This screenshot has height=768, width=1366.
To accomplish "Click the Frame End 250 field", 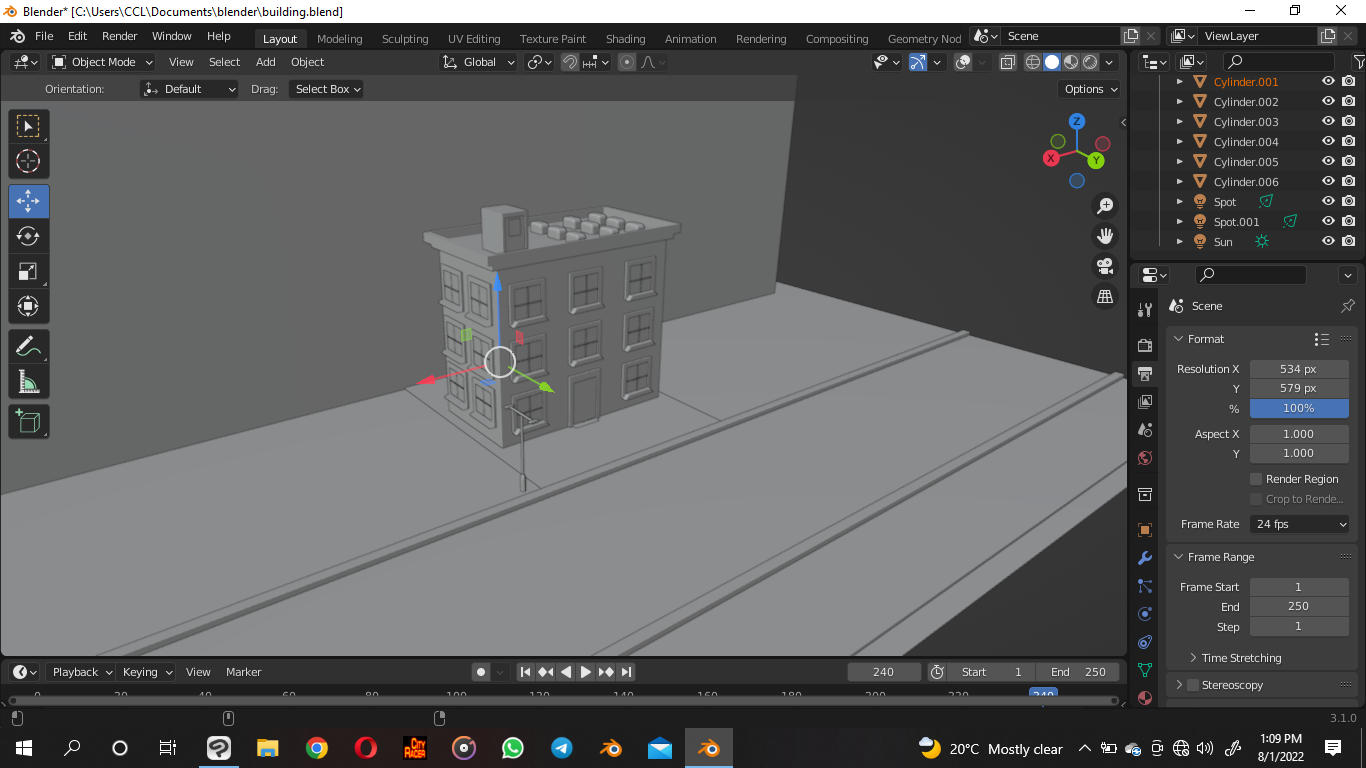I will click(x=1299, y=606).
